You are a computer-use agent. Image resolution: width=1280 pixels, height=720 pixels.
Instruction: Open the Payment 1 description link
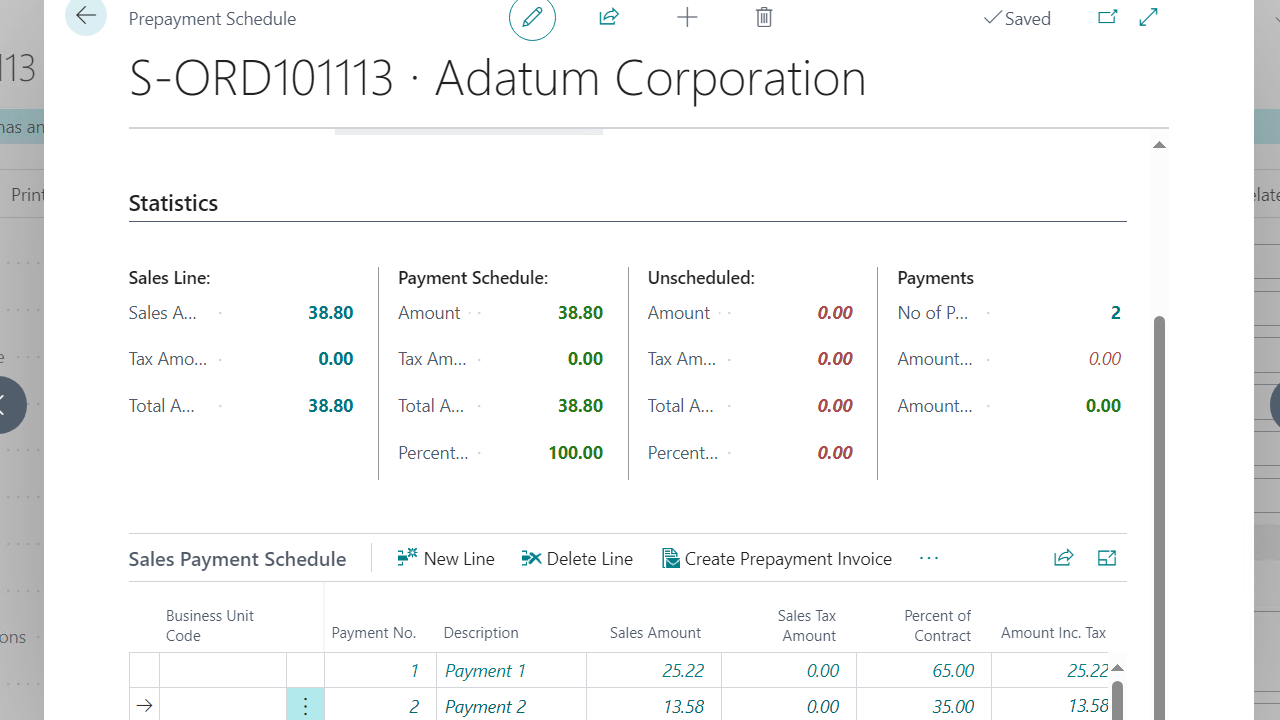[485, 670]
